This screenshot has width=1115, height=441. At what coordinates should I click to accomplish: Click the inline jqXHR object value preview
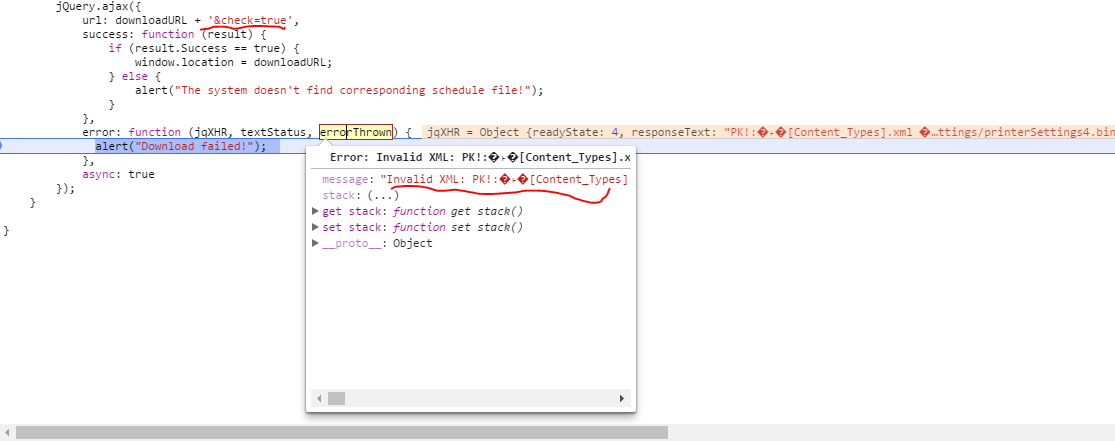tap(760, 132)
